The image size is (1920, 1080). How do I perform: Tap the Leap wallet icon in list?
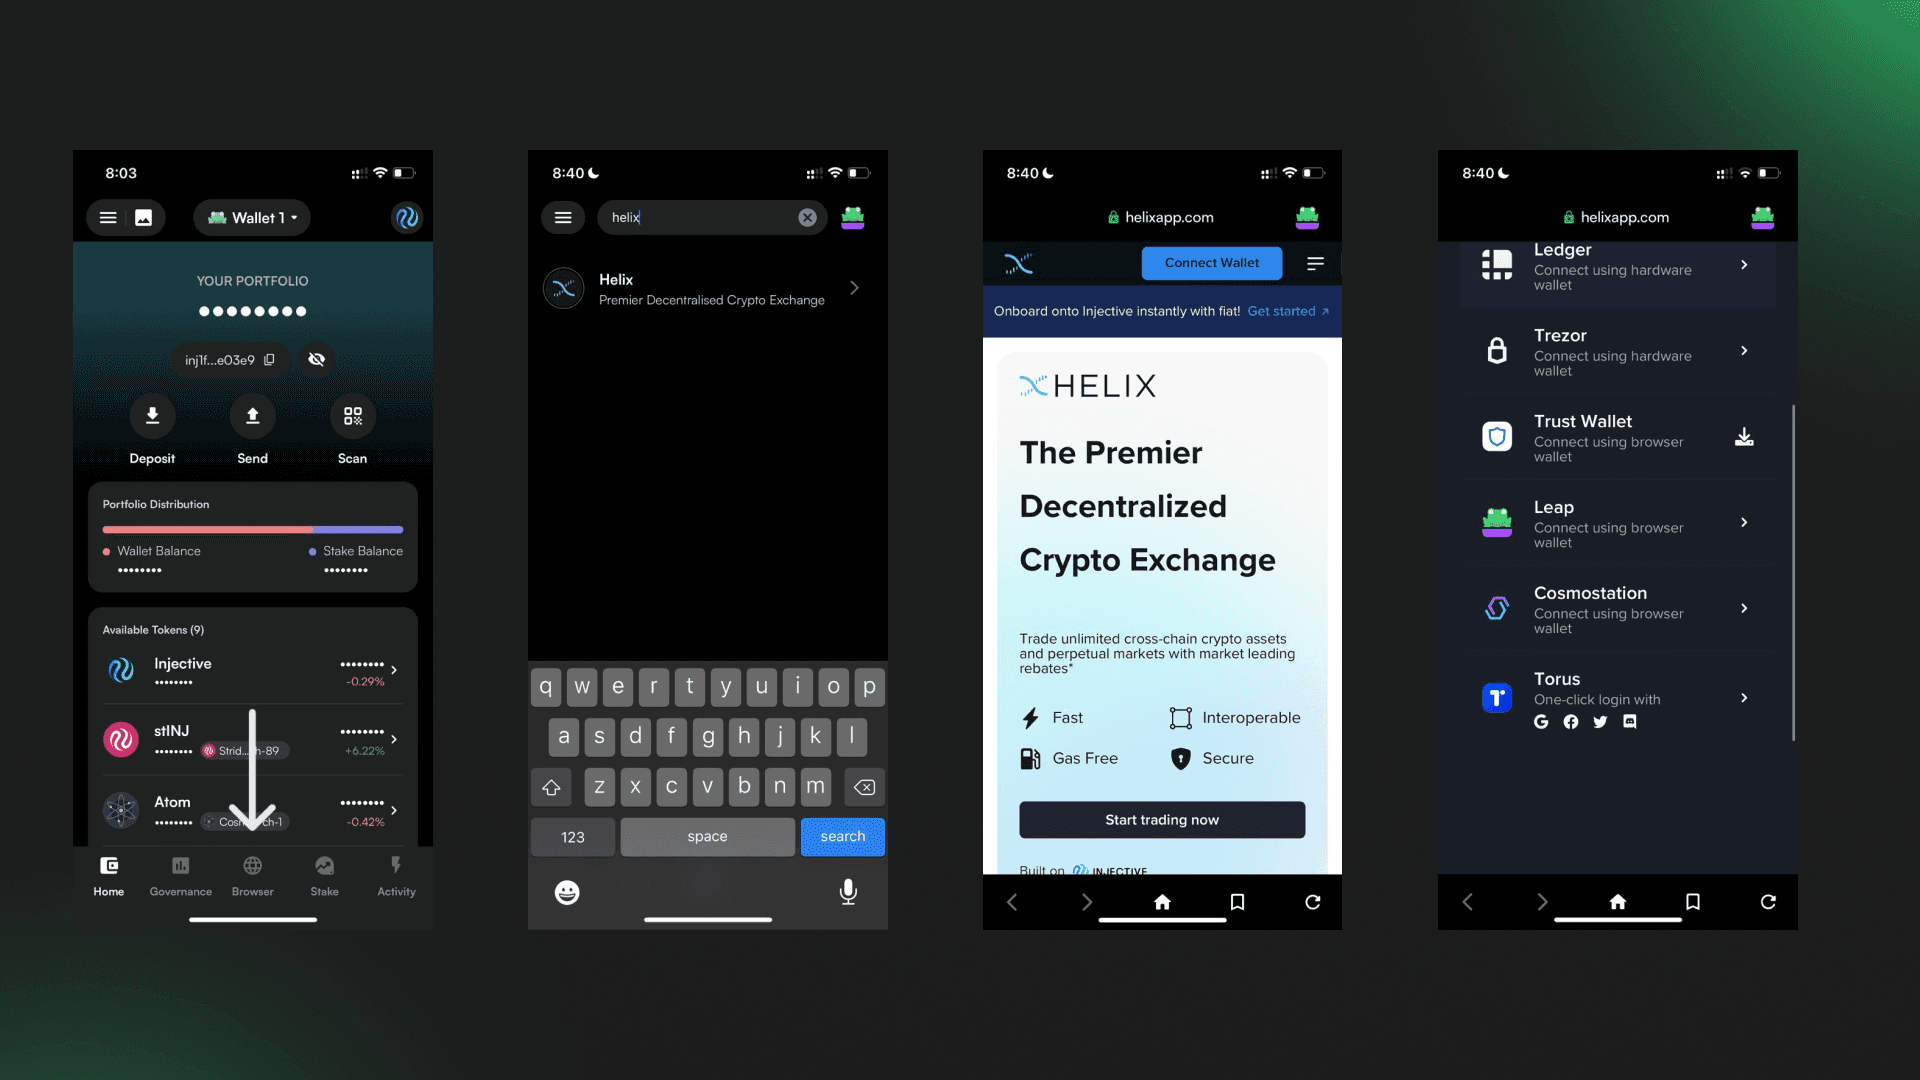click(x=1497, y=521)
